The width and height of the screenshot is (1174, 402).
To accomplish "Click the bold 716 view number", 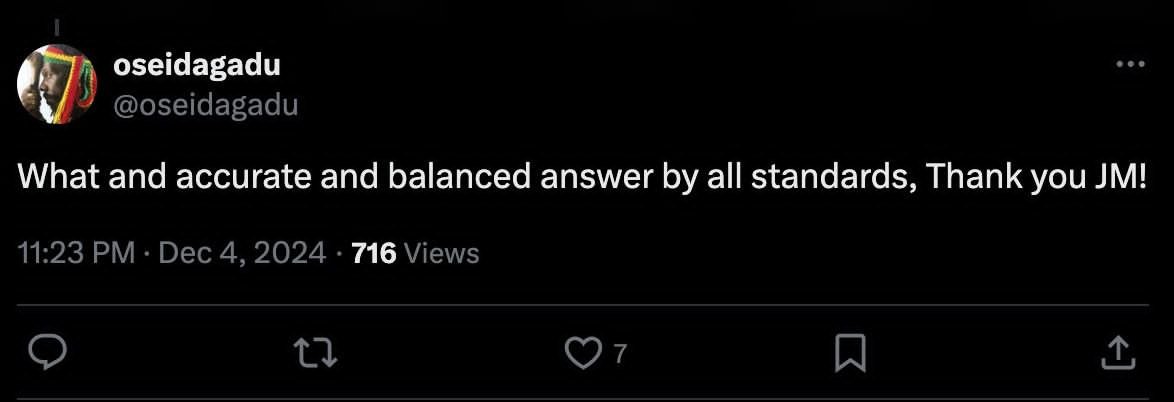I will point(374,253).
